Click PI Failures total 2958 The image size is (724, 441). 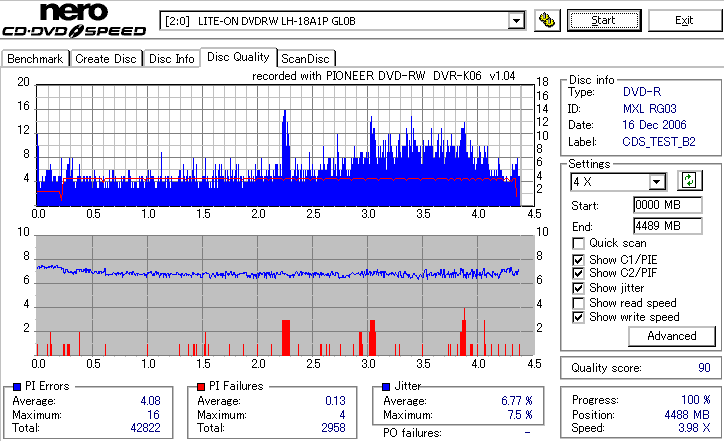[333, 428]
